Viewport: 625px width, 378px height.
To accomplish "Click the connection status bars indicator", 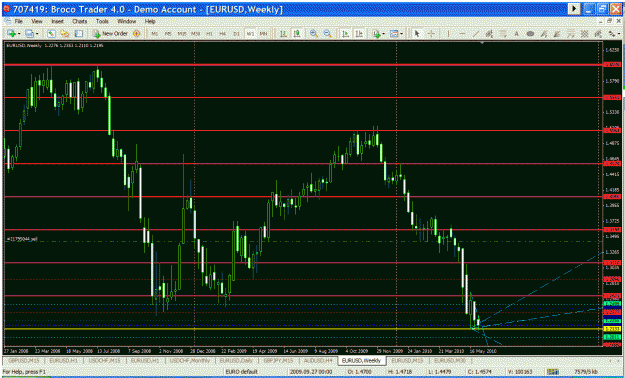I will click(x=552, y=372).
